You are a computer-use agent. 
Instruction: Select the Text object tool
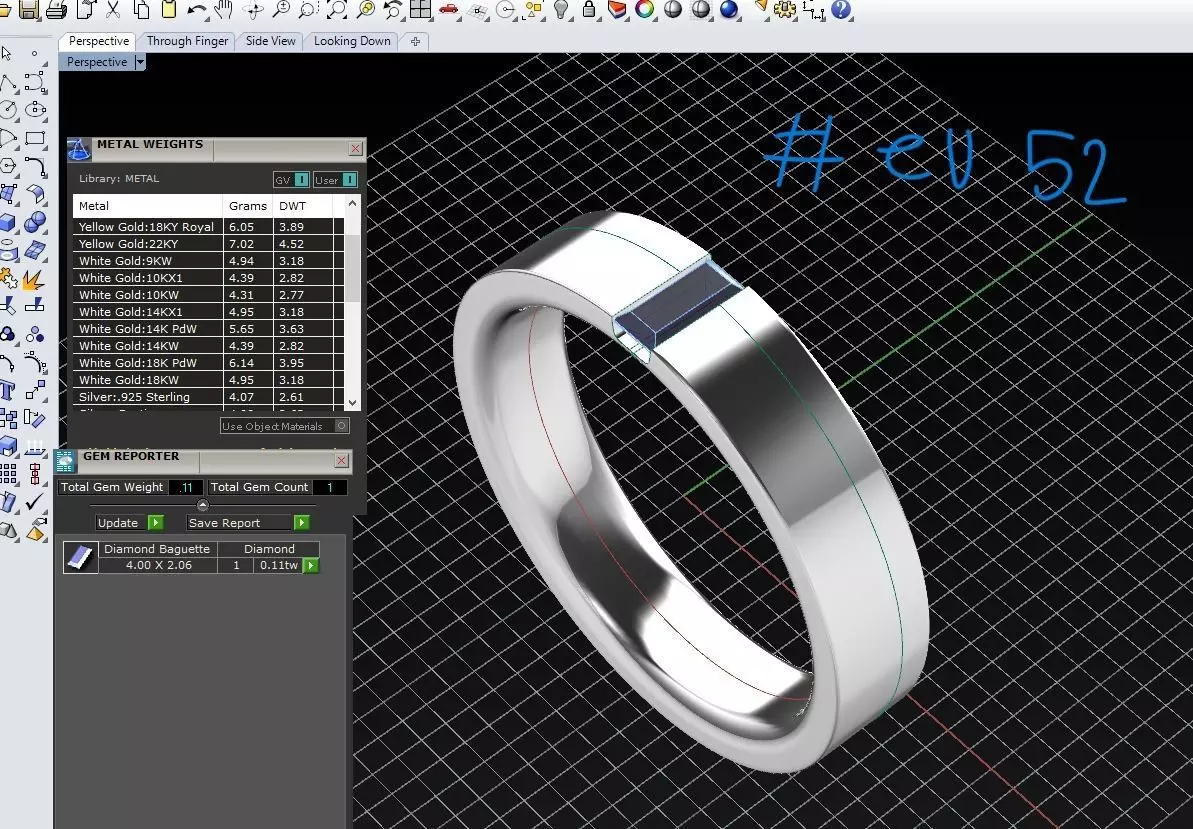point(8,391)
